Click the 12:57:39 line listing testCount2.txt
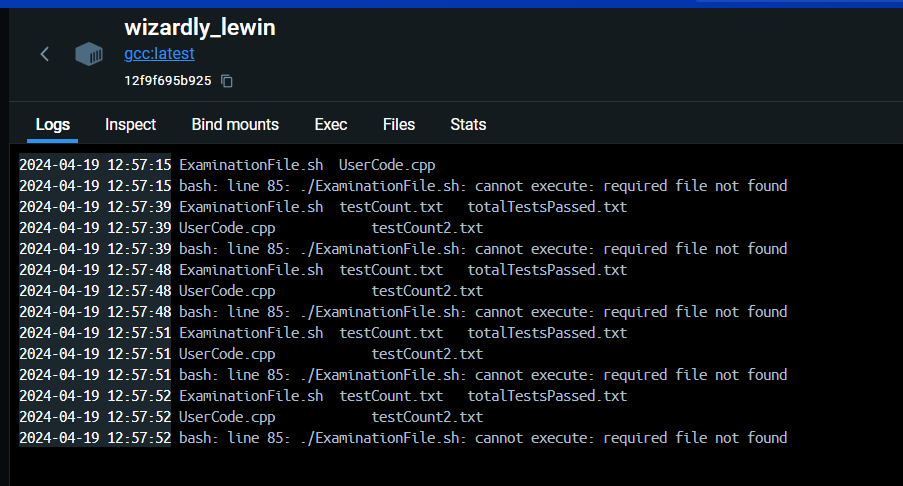The width and height of the screenshot is (903, 486). [331, 228]
